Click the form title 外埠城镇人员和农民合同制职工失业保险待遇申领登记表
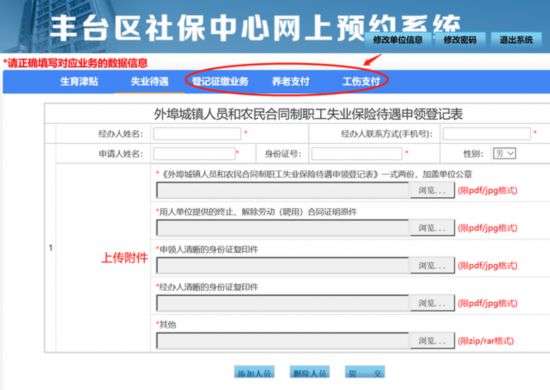550x390 pixels. point(308,114)
